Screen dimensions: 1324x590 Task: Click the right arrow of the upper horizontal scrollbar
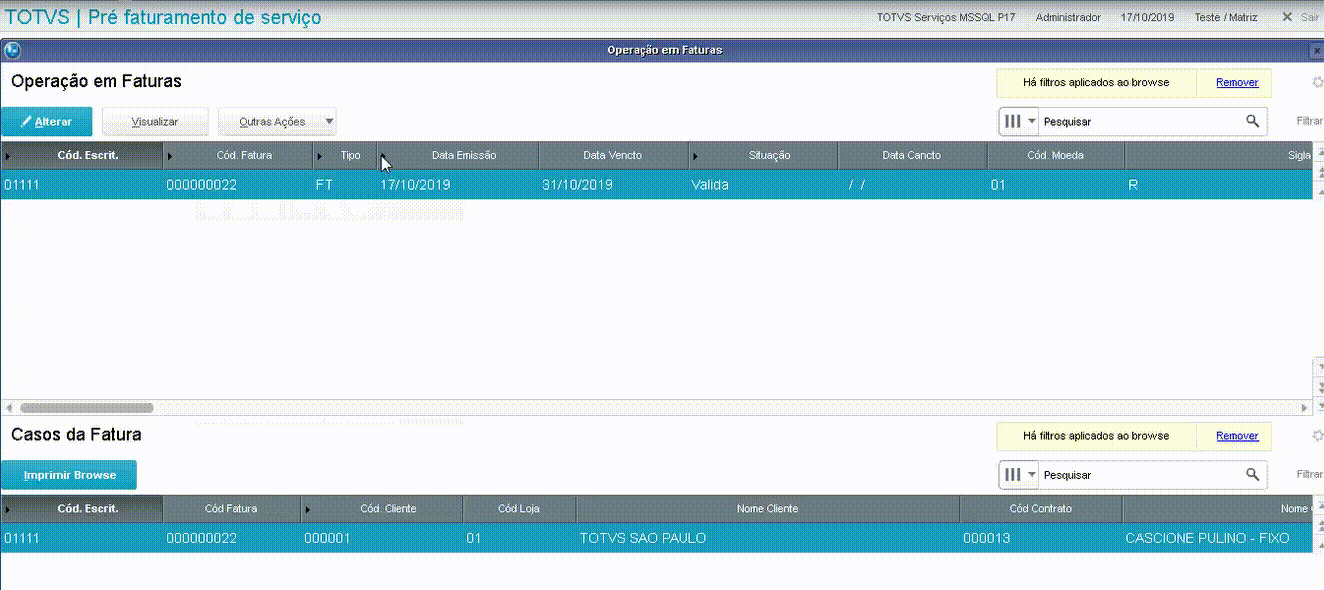[x=1304, y=408]
